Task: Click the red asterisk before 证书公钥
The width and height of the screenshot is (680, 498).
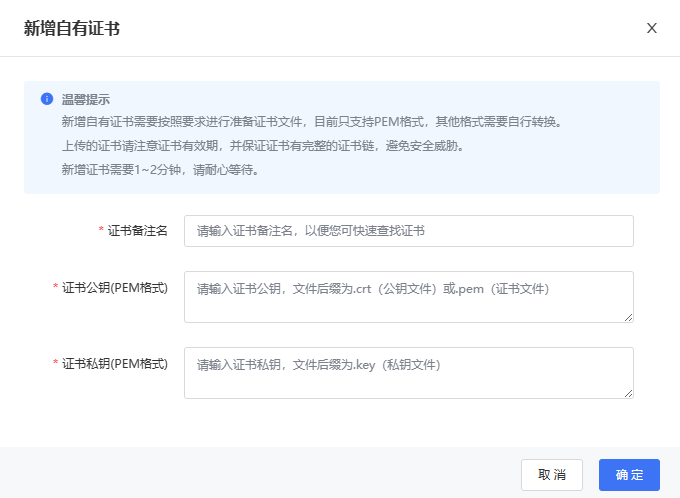Action: point(56,288)
